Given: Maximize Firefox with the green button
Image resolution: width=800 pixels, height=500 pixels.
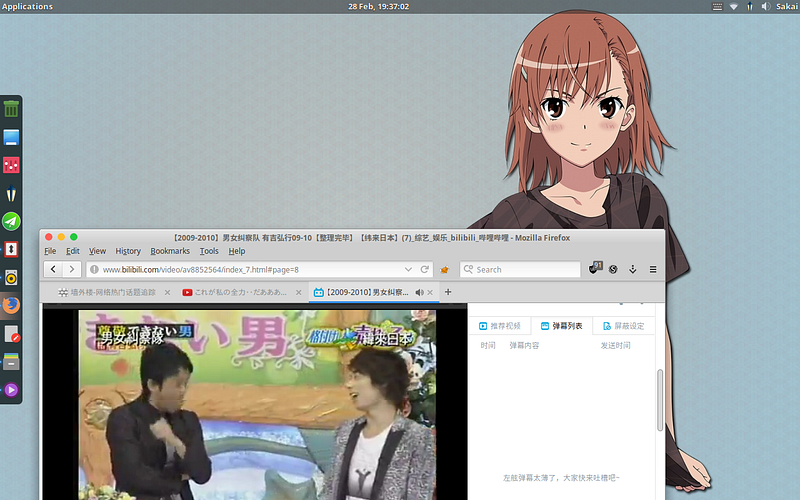Looking at the screenshot, I should click(73, 237).
